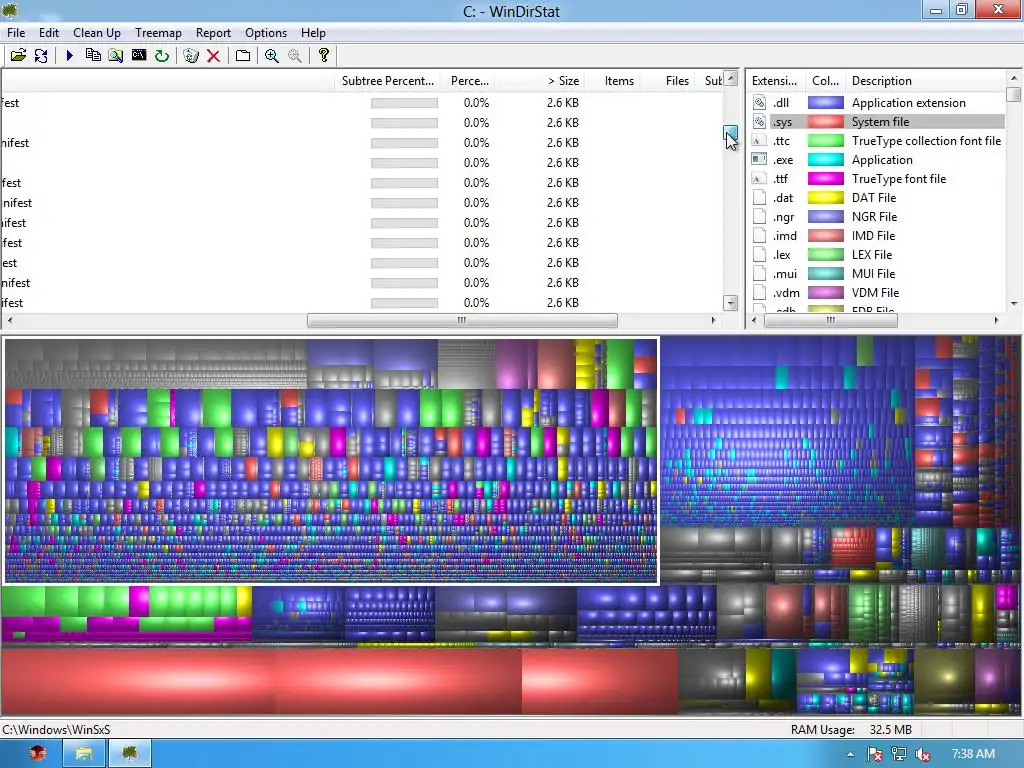The image size is (1024, 768).
Task: Click the Copy Path toolbar icon
Action: [93, 56]
